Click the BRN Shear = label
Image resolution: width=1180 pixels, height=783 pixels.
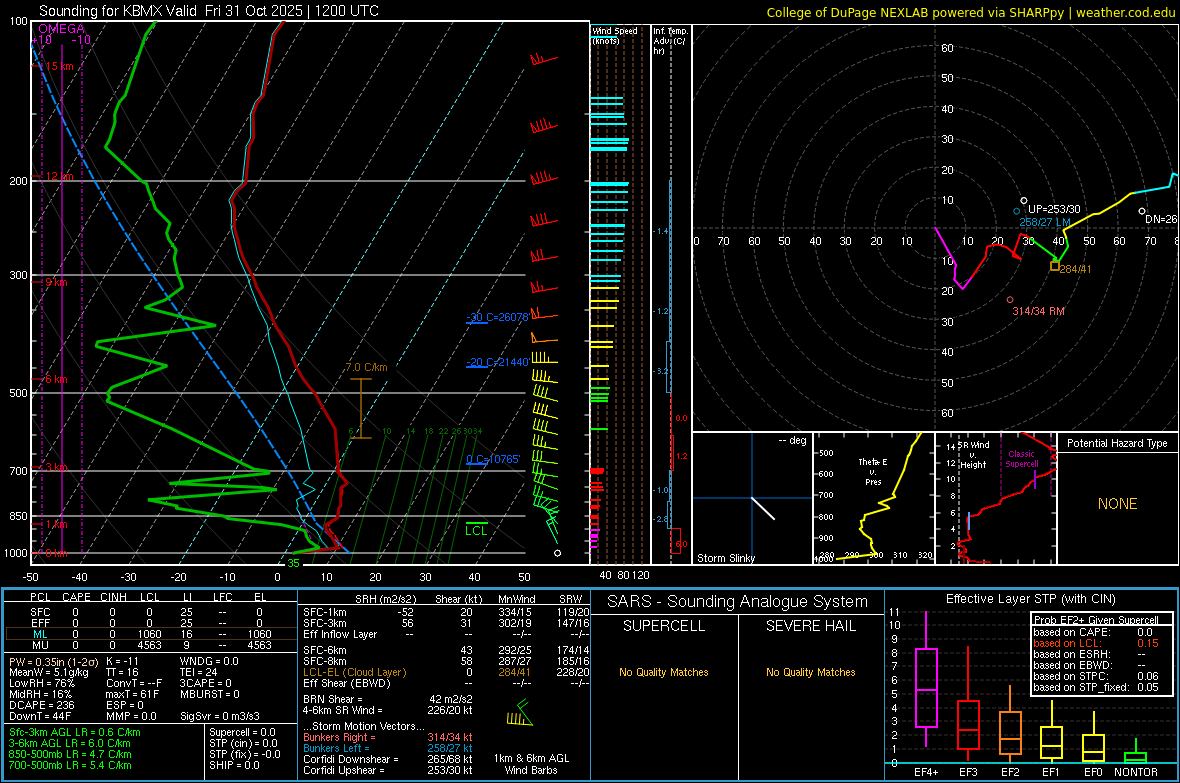tap(333, 699)
